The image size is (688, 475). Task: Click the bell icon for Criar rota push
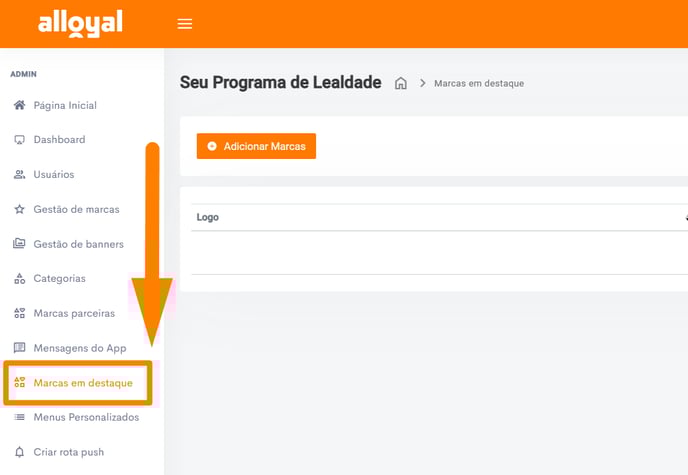tap(19, 452)
